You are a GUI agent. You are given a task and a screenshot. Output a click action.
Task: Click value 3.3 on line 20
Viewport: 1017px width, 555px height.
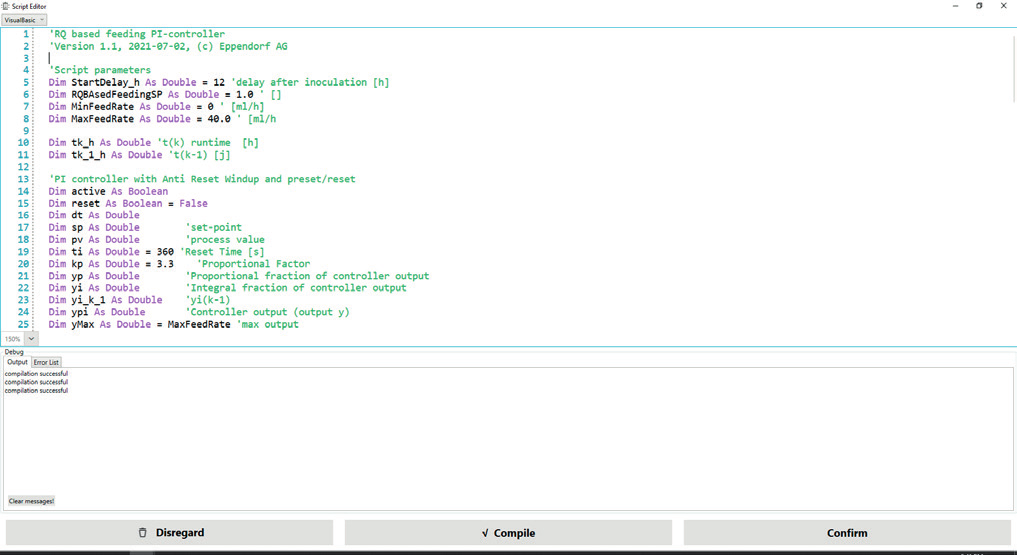point(165,264)
